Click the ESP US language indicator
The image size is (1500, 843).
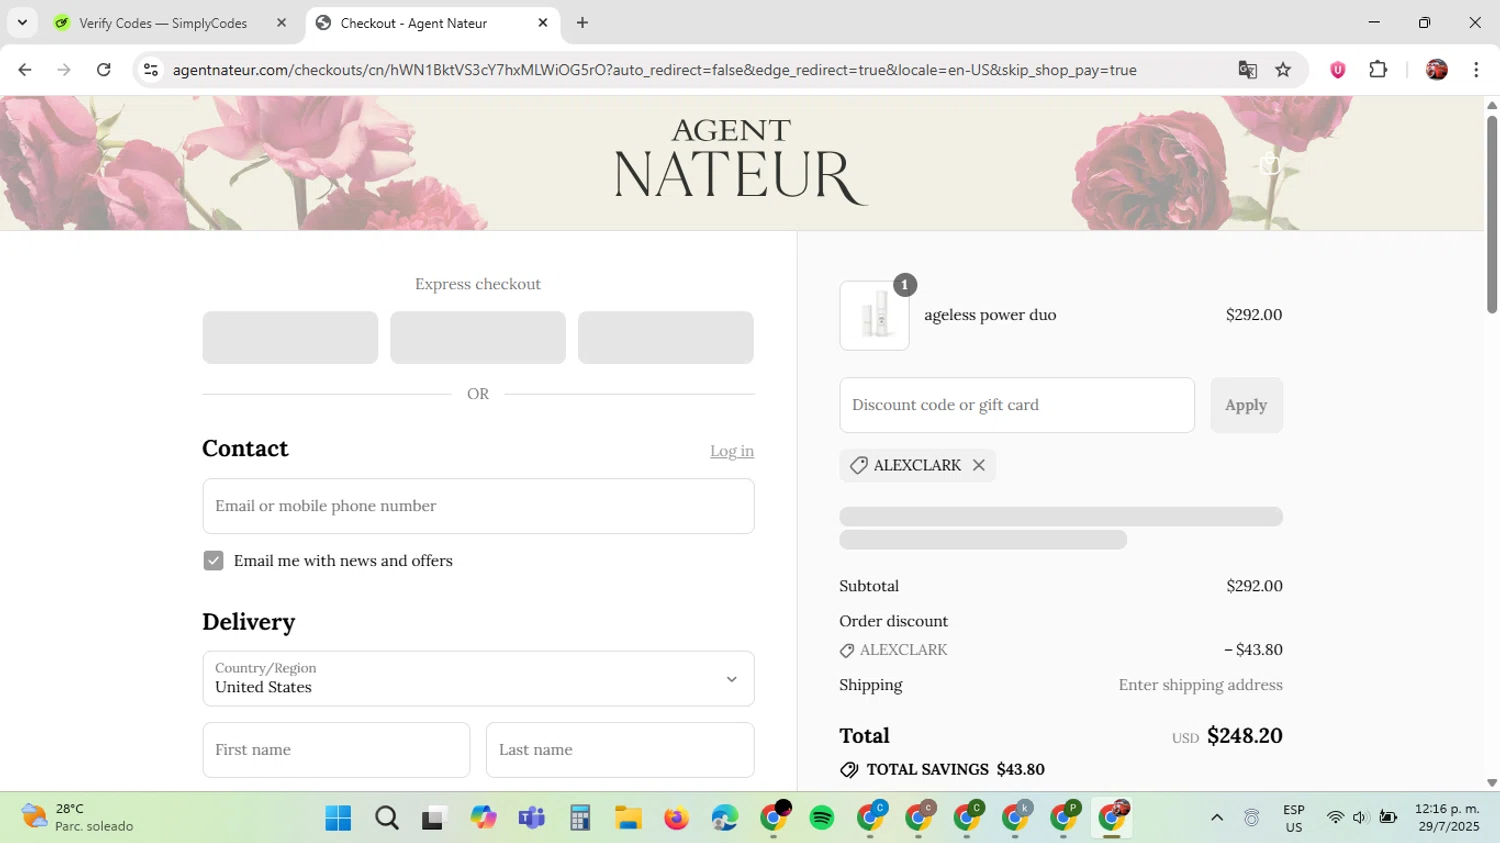point(1294,818)
